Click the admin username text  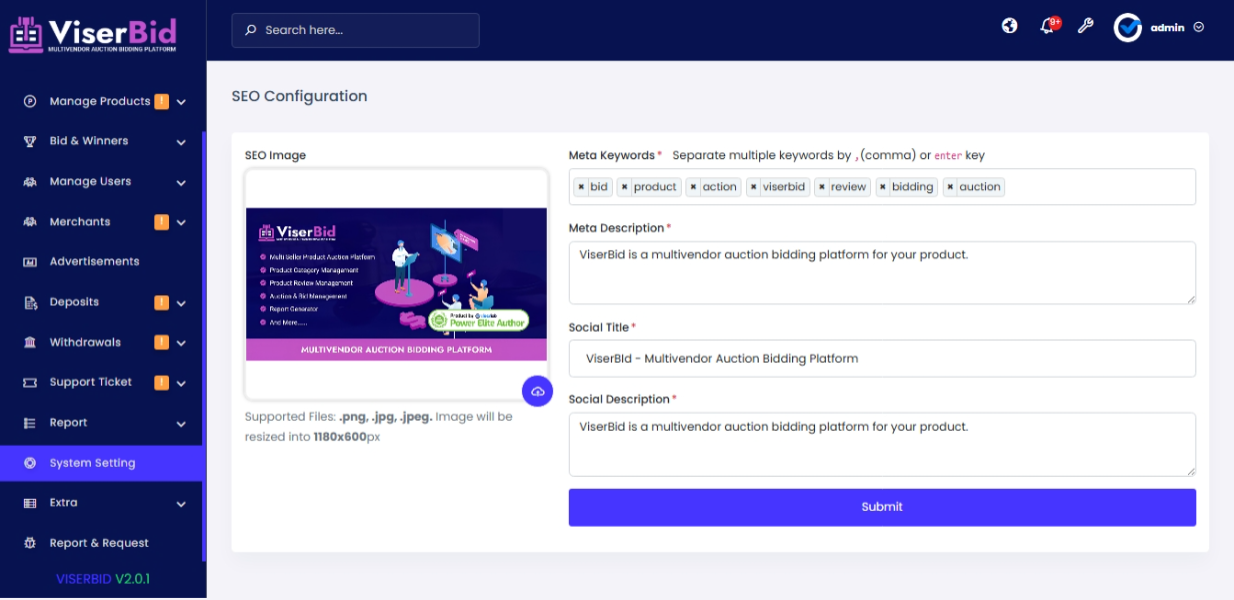pos(1167,28)
